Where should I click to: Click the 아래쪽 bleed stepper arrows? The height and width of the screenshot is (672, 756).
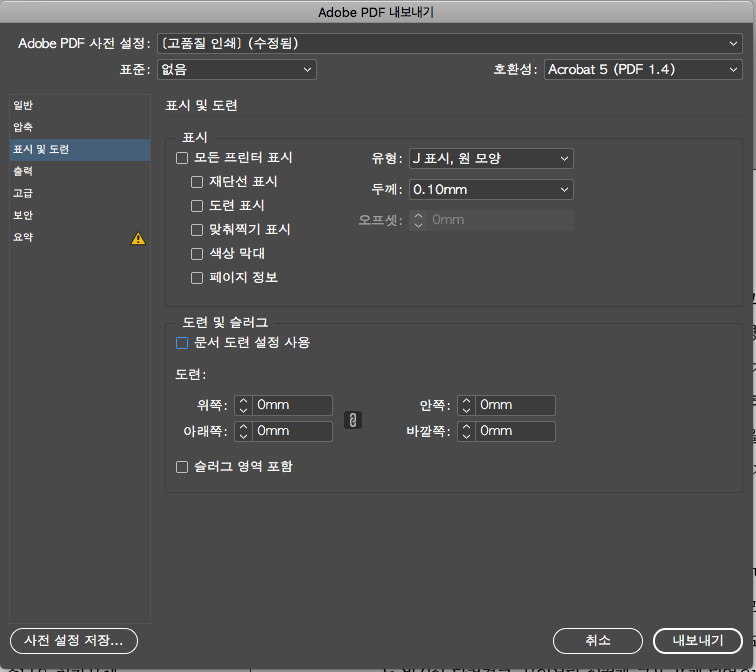click(243, 431)
